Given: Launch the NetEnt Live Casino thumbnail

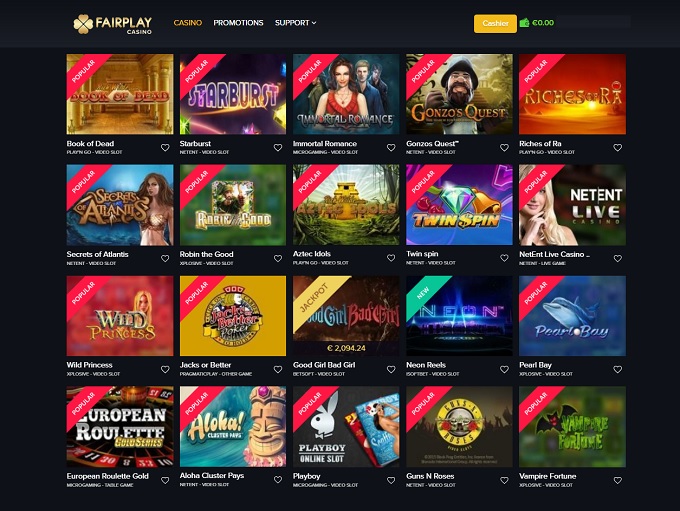Looking at the screenshot, I should point(572,205).
